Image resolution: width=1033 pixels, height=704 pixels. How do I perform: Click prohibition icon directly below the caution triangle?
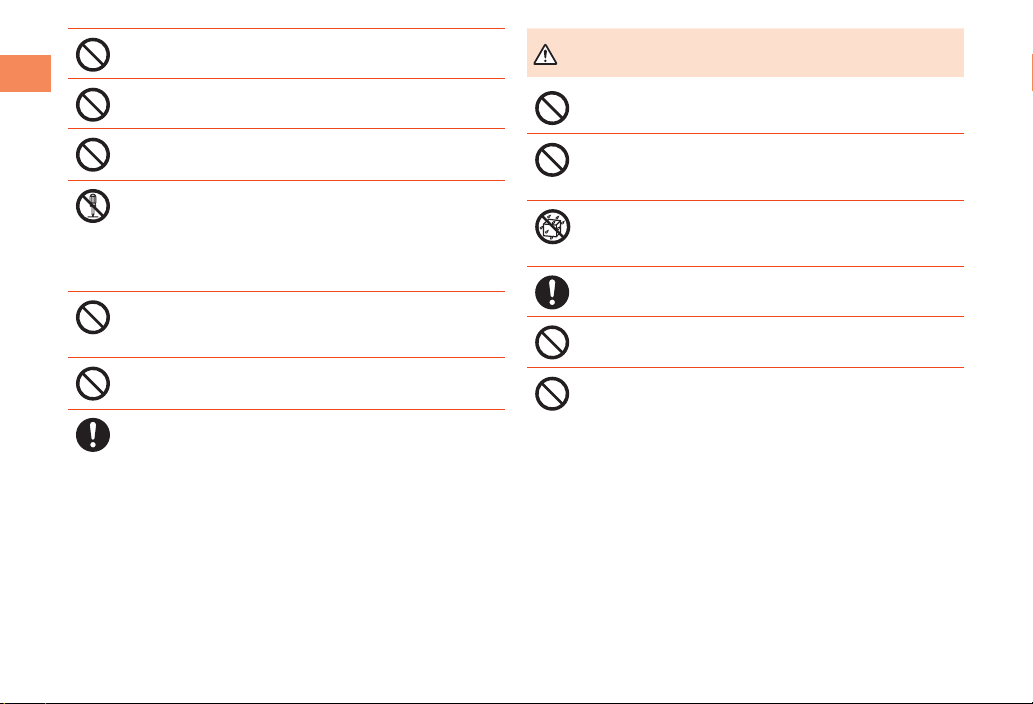tap(551, 108)
